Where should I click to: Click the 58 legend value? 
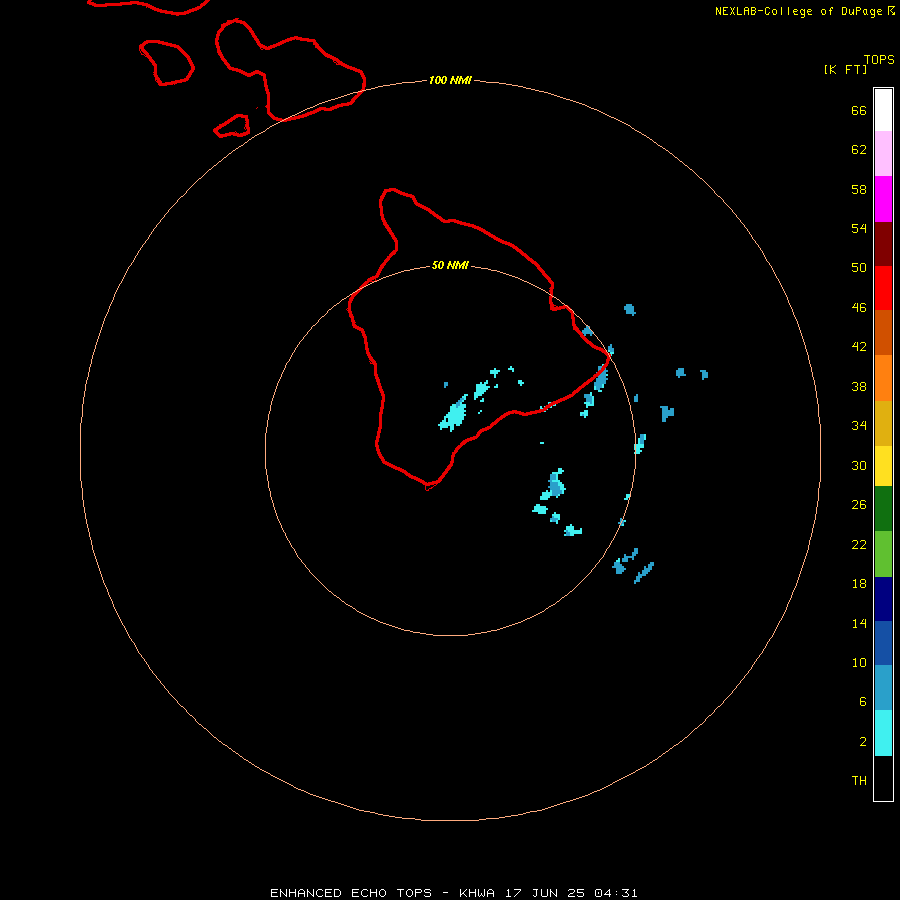(859, 189)
